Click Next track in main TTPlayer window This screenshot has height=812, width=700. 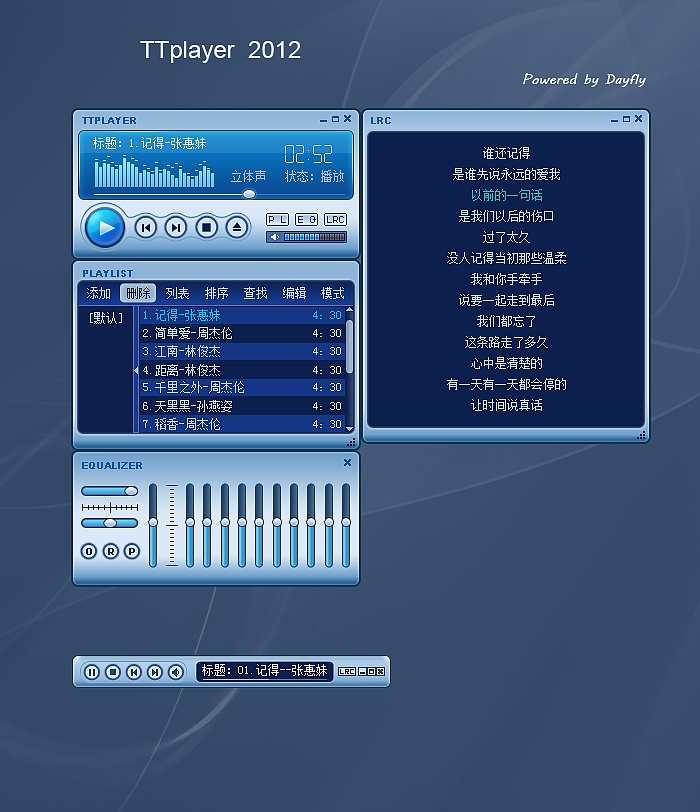coord(176,227)
